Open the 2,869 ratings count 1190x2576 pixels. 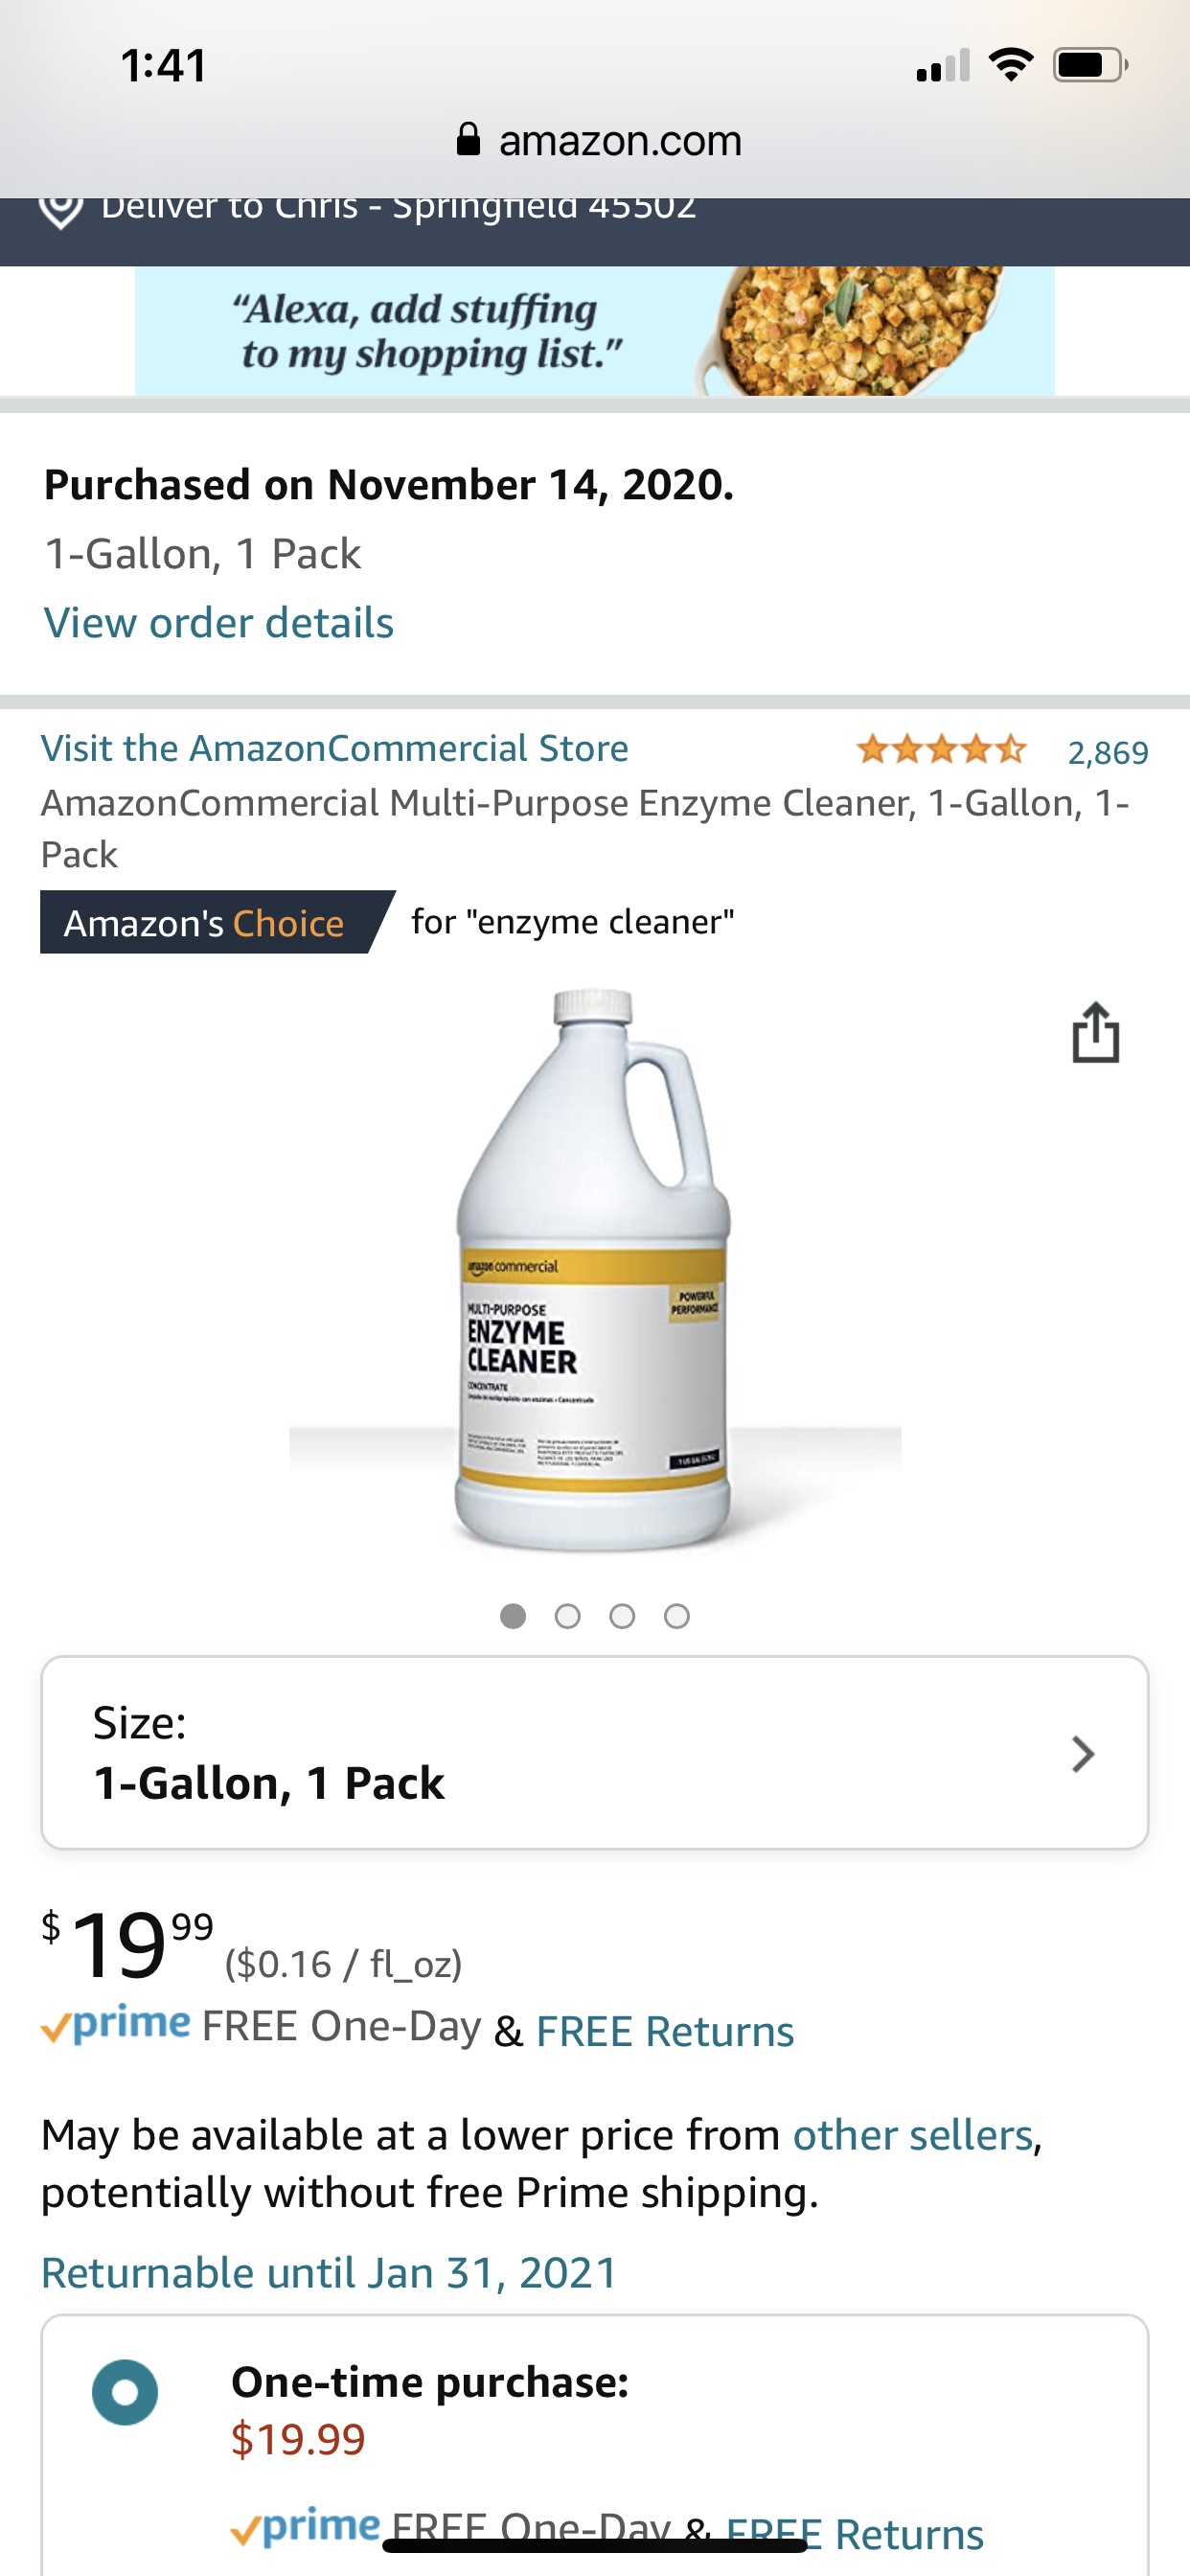pyautogui.click(x=1108, y=753)
